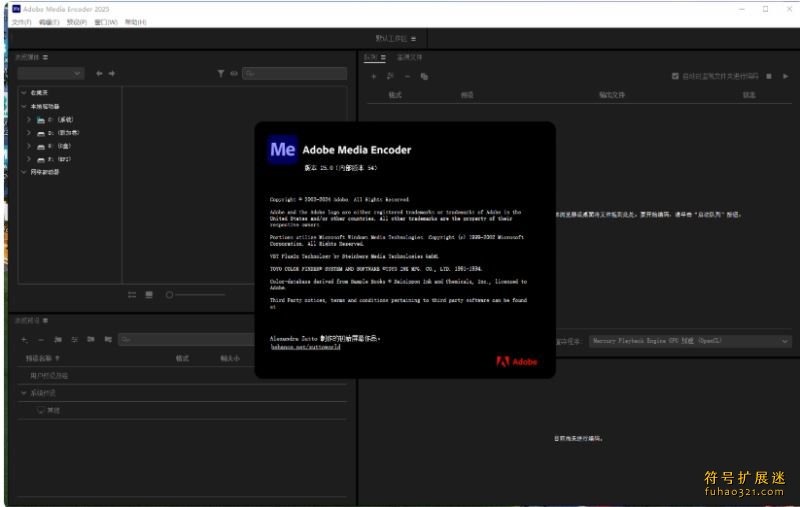Click the add output icon in queue toolbar
The height and width of the screenshot is (507, 800).
[390, 77]
